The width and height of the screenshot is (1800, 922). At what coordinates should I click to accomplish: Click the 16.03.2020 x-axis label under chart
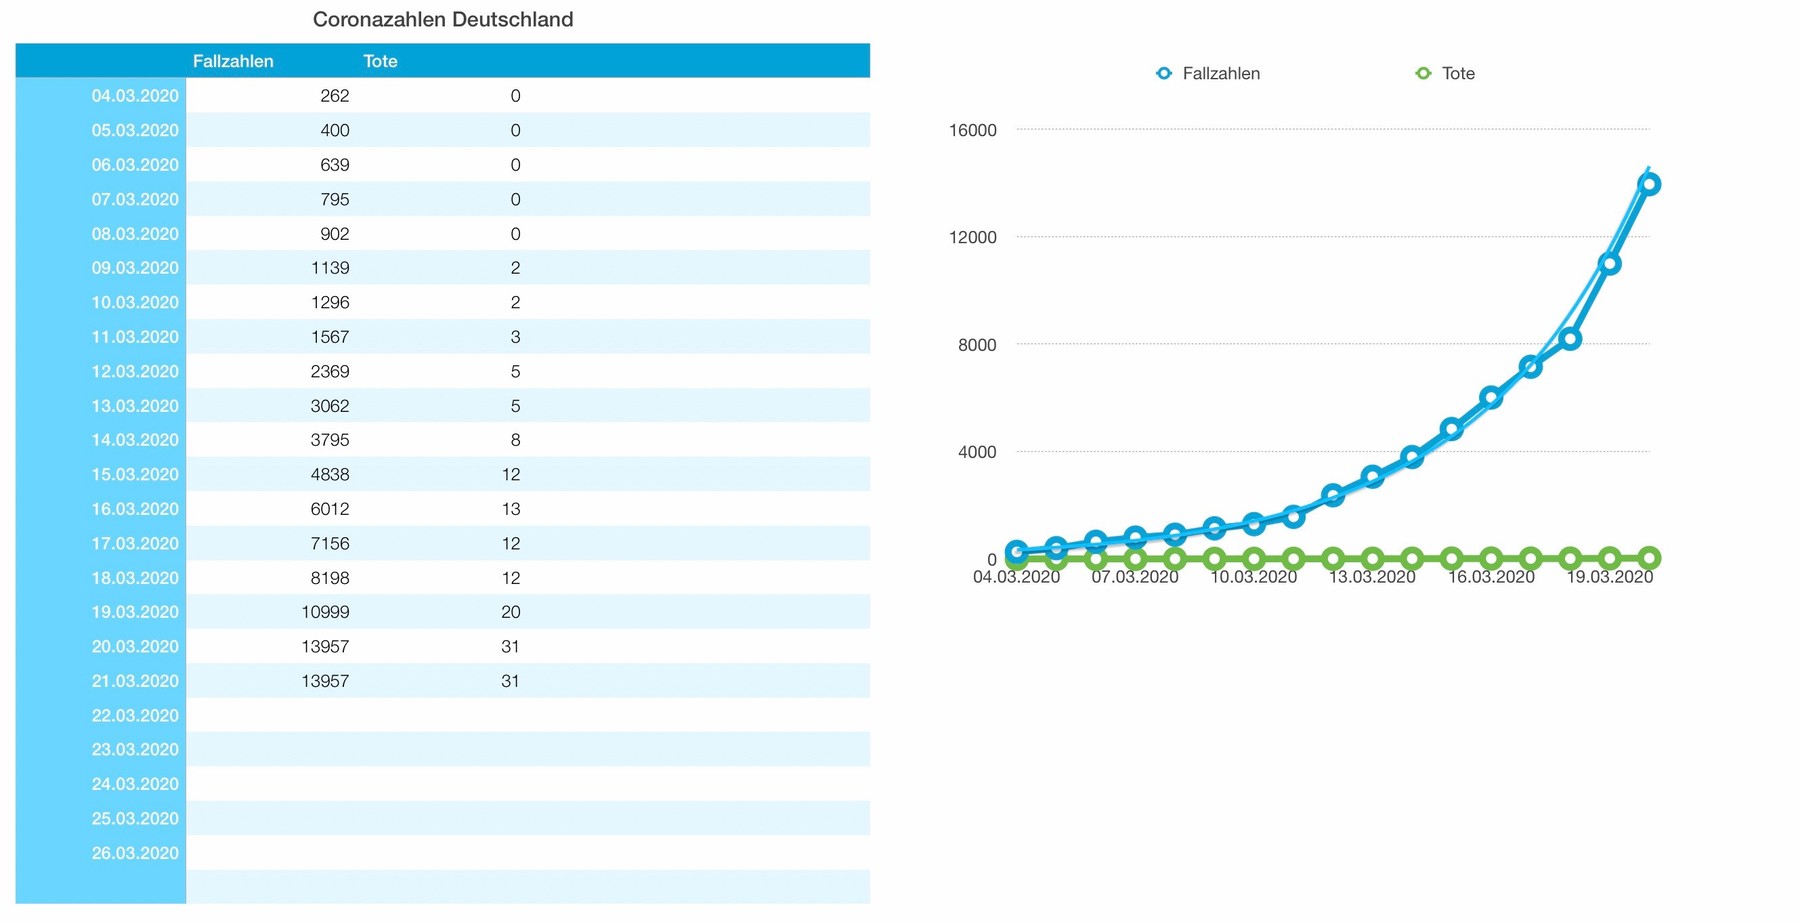point(1491,577)
